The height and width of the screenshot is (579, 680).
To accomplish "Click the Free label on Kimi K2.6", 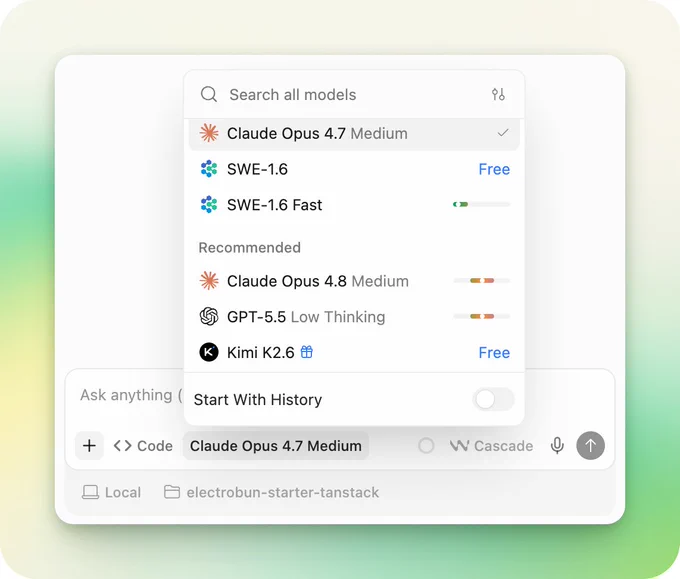I will pos(494,352).
